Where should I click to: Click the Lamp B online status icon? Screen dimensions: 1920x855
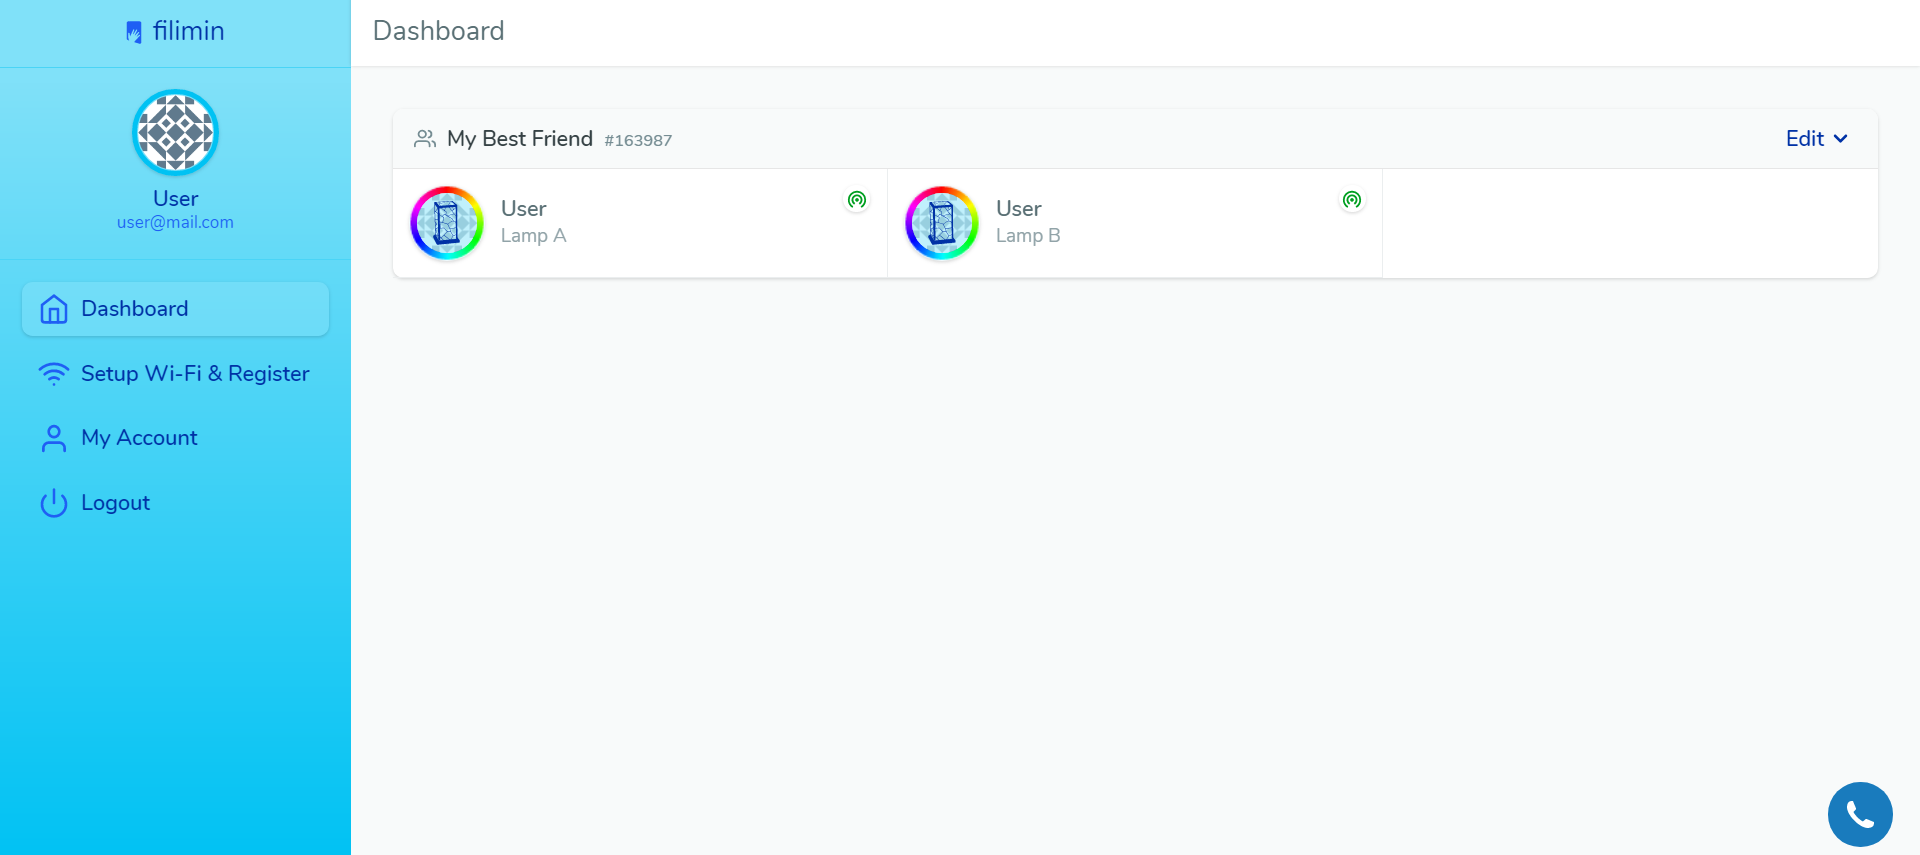click(x=1352, y=200)
